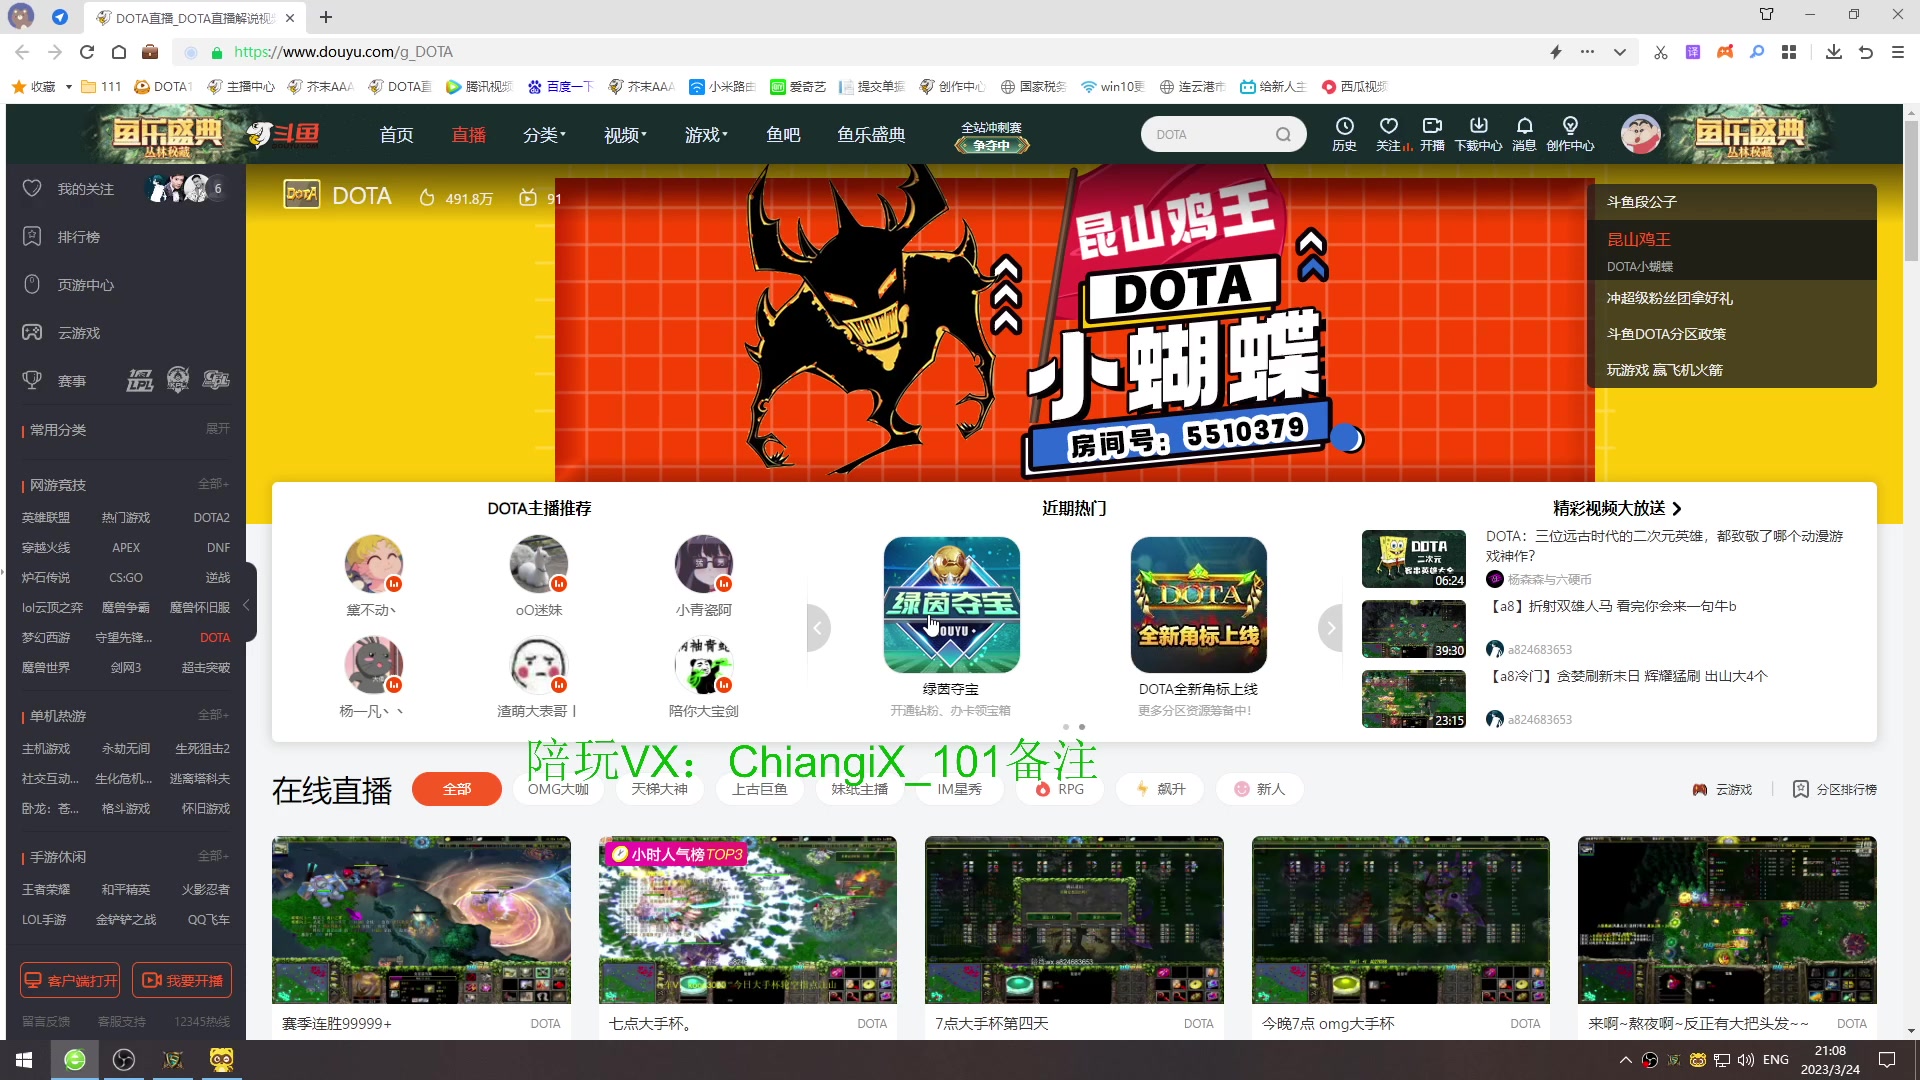This screenshot has height=1080, width=1920.
Task: Open 精彩视频大放送 arrow for more videos
Action: [1677, 508]
